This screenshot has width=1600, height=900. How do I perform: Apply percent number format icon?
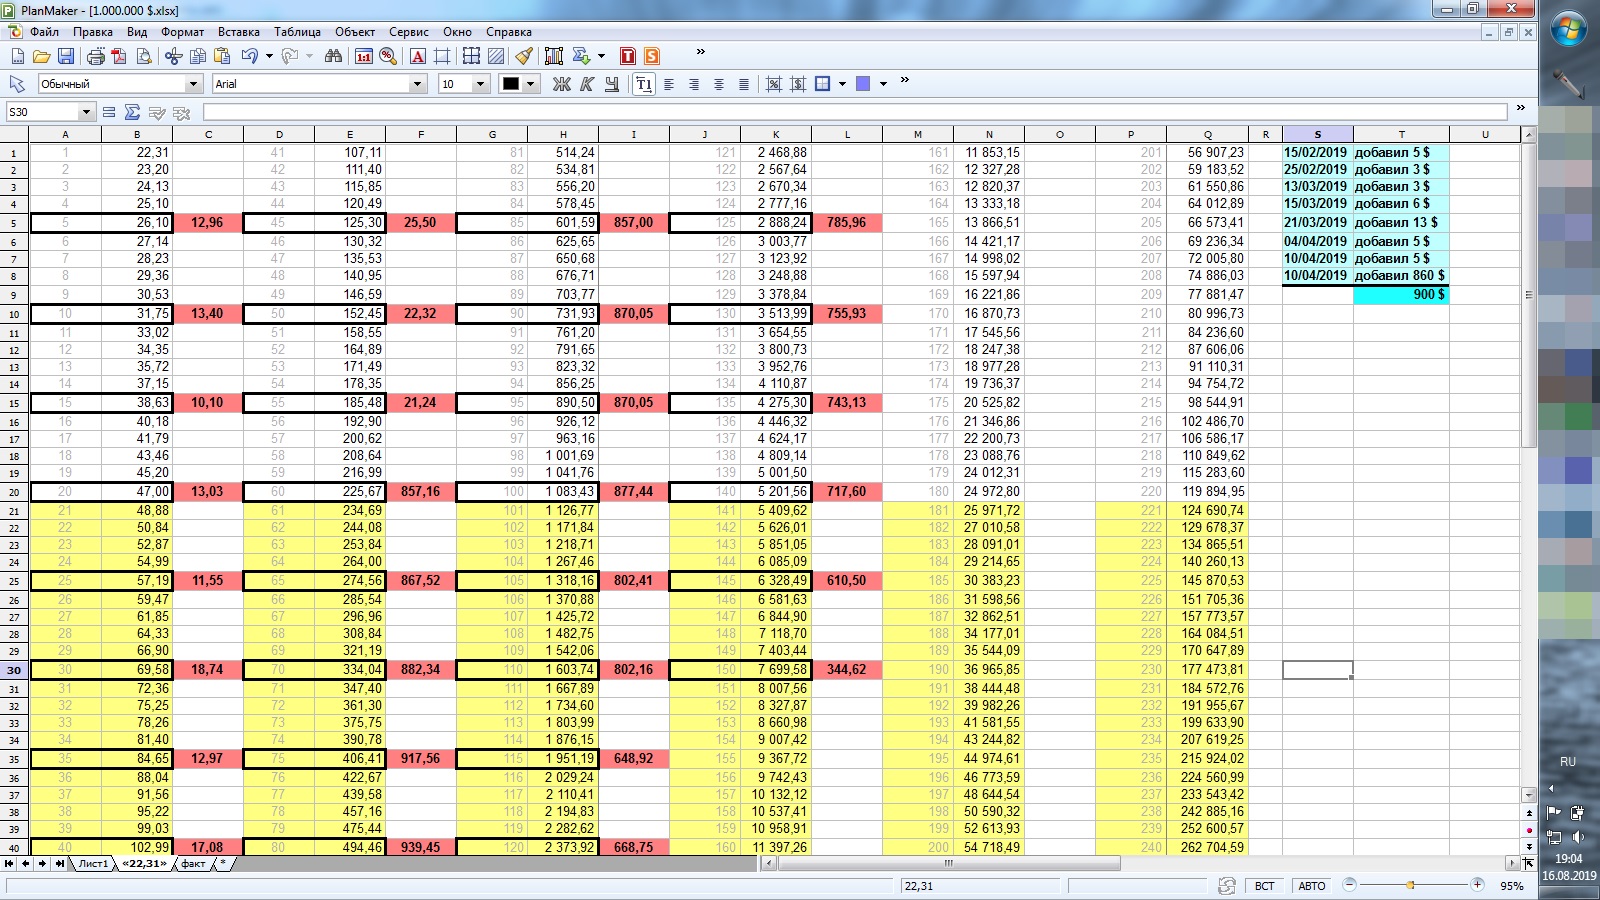click(388, 56)
